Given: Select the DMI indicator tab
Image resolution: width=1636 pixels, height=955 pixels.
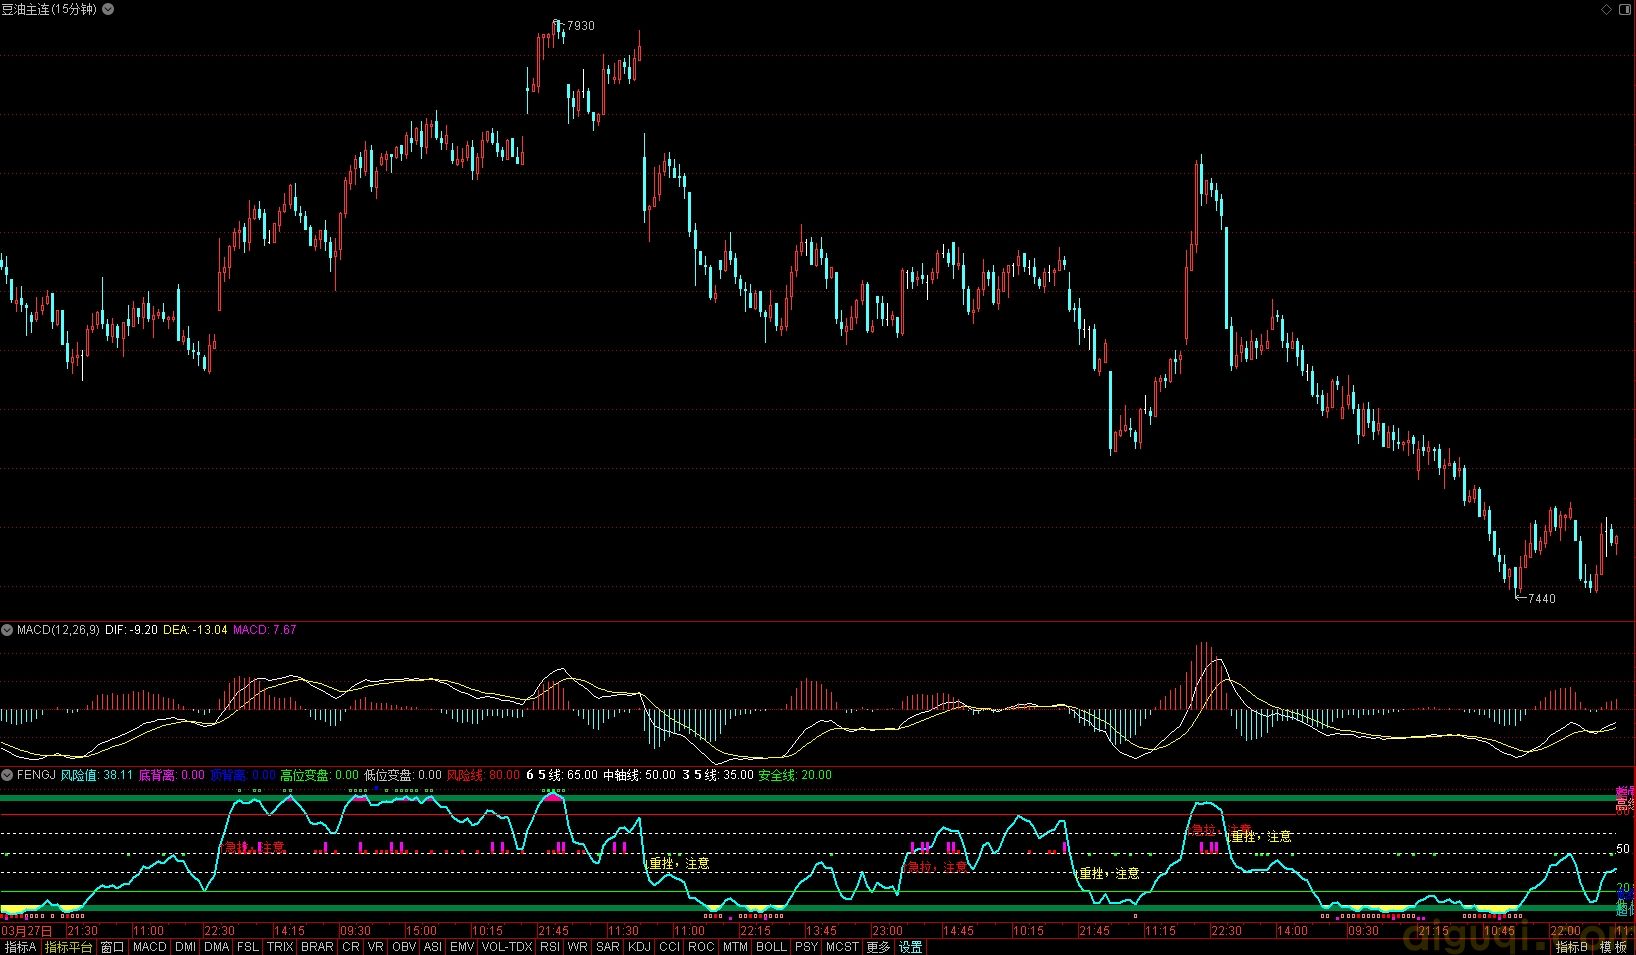Looking at the screenshot, I should pyautogui.click(x=186, y=947).
